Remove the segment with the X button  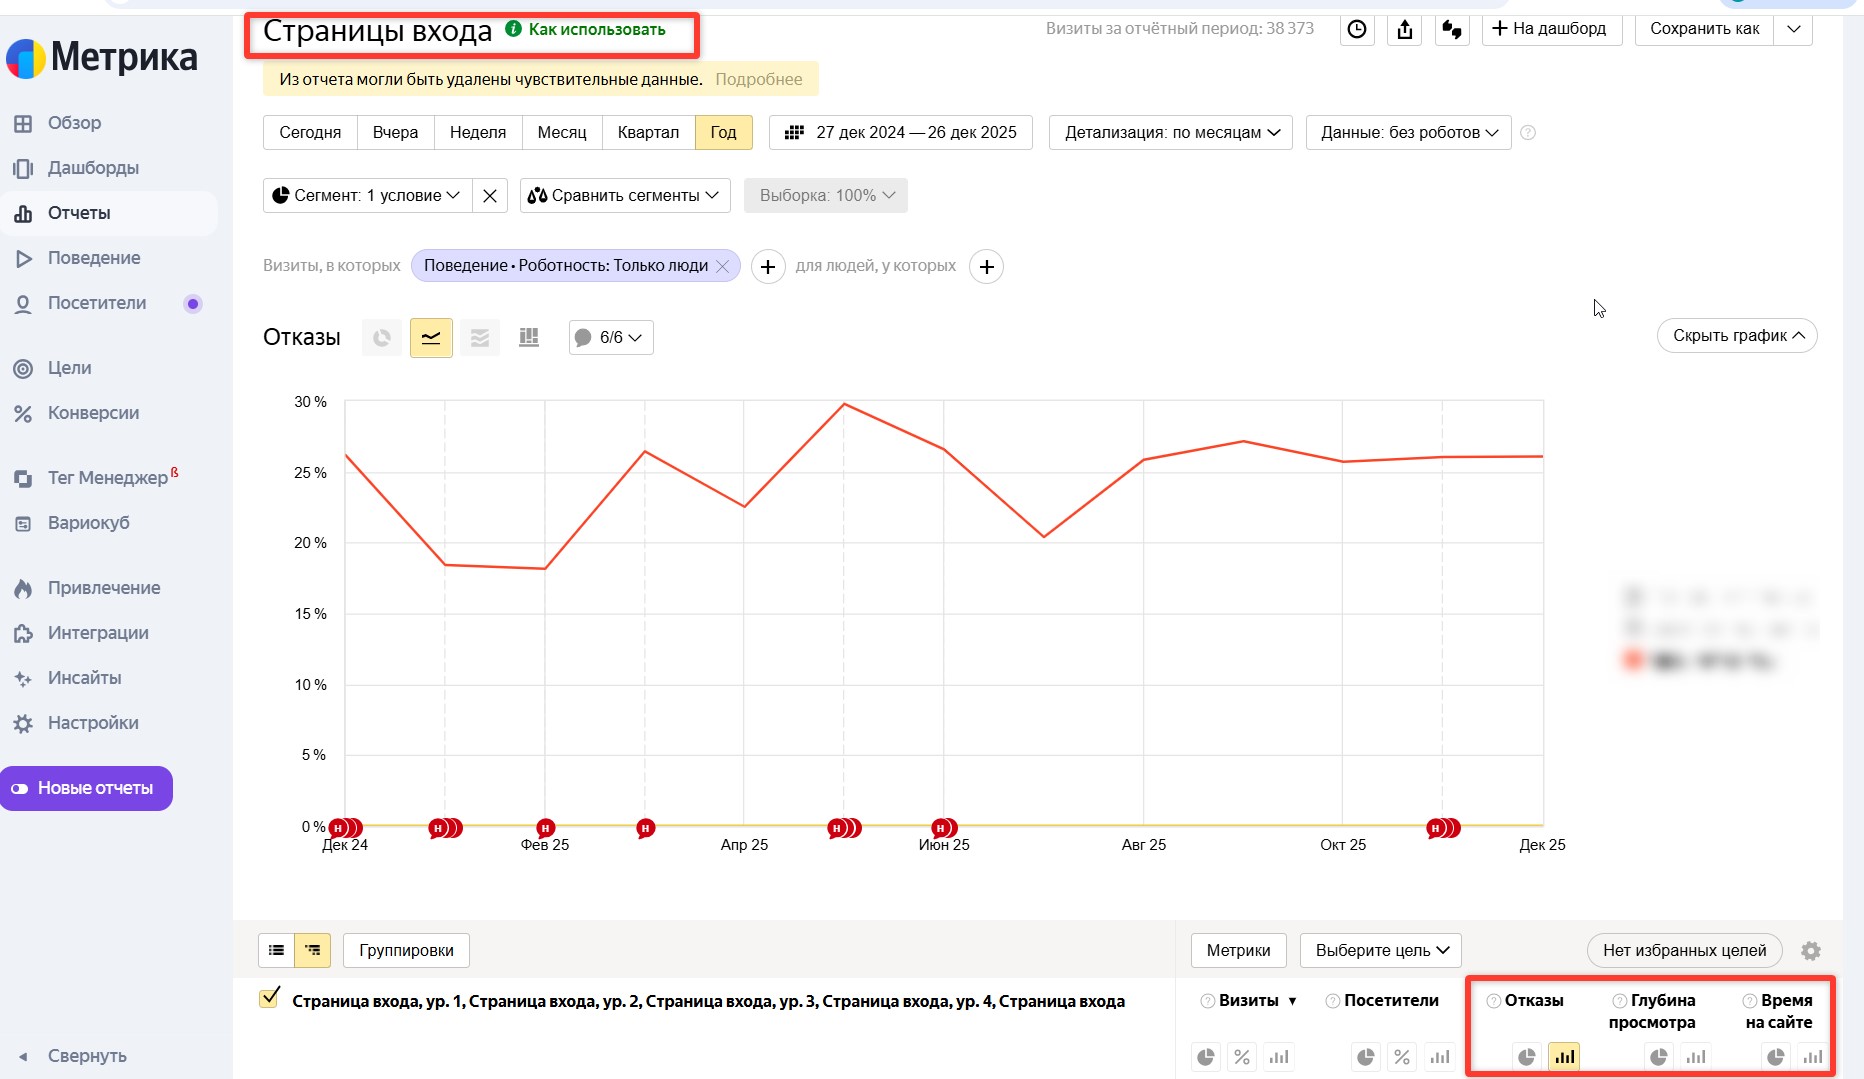[490, 196]
